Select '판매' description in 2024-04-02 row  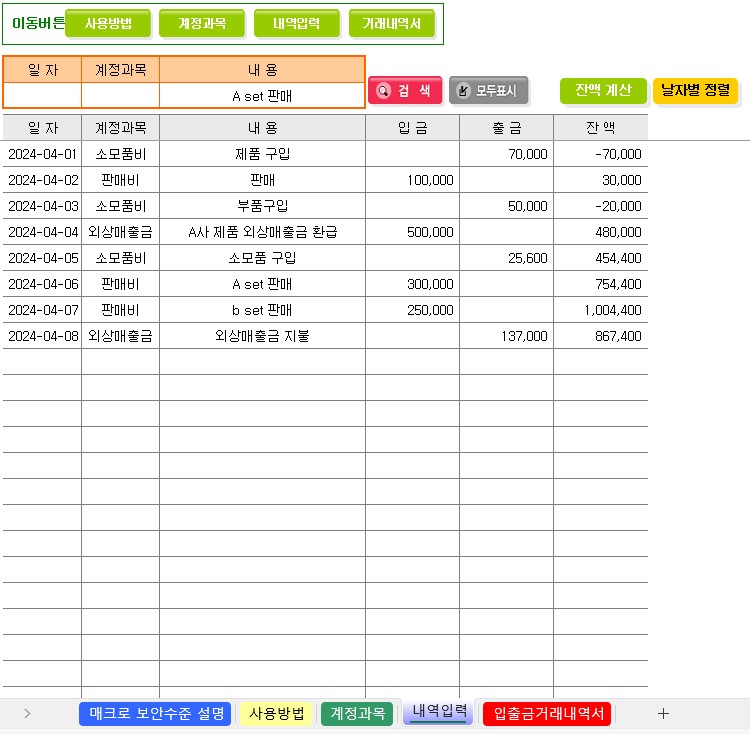(262, 180)
